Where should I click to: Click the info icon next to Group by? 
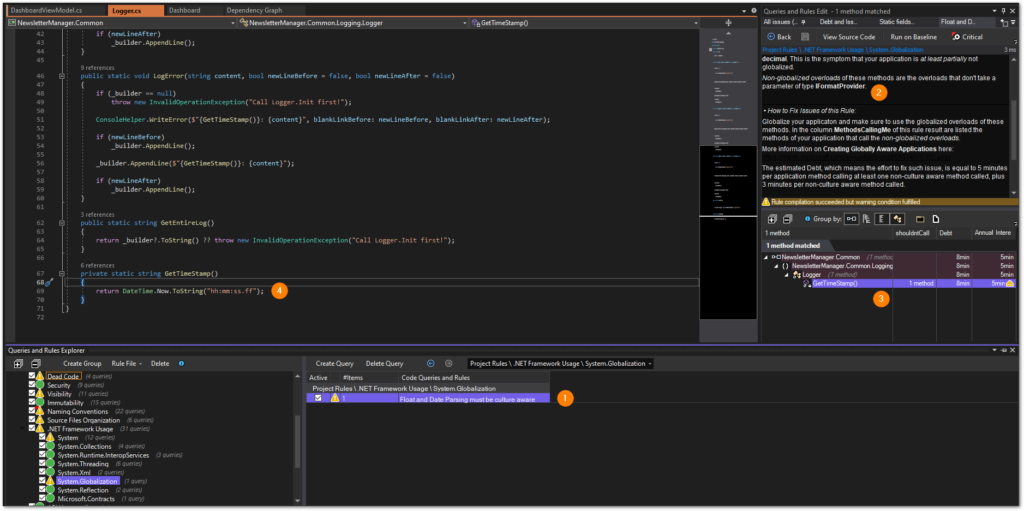click(x=807, y=219)
